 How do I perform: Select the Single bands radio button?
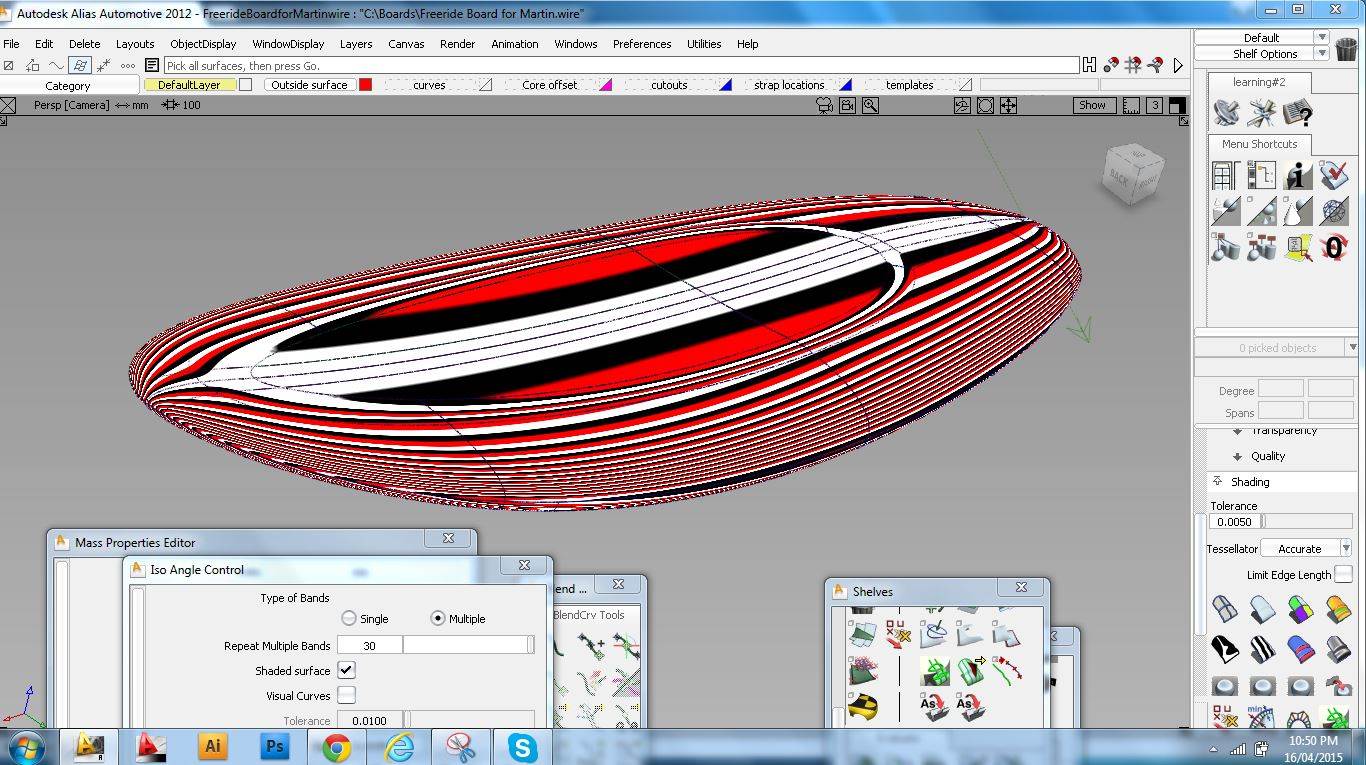[x=349, y=618]
